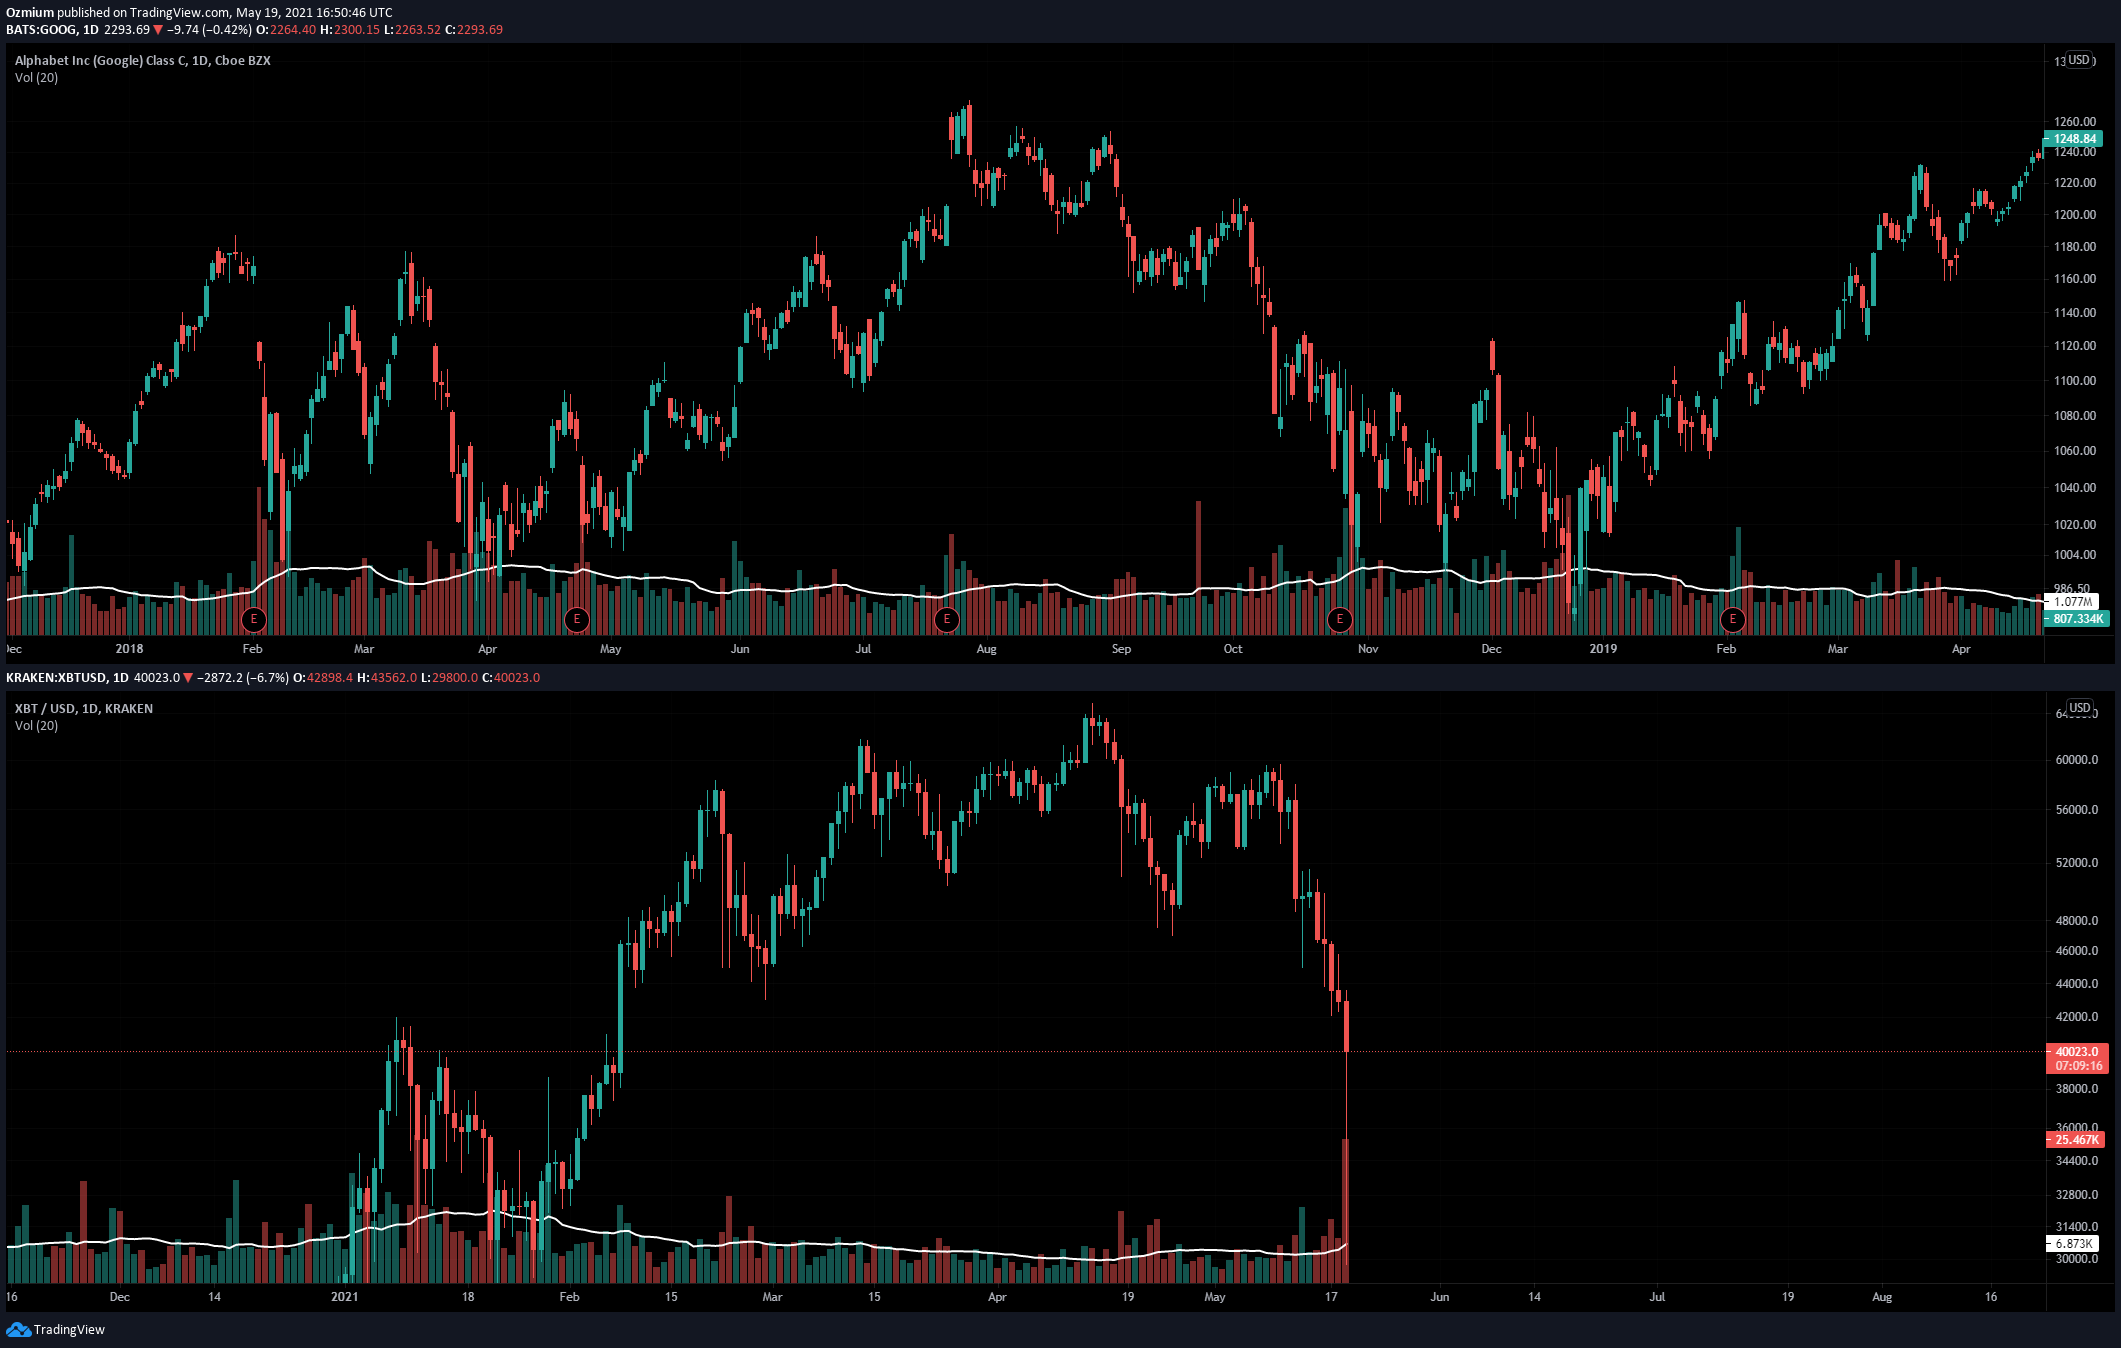This screenshot has width=2121, height=1348.
Task: Click the TradingView wordmark at bottom
Action: coord(69,1329)
